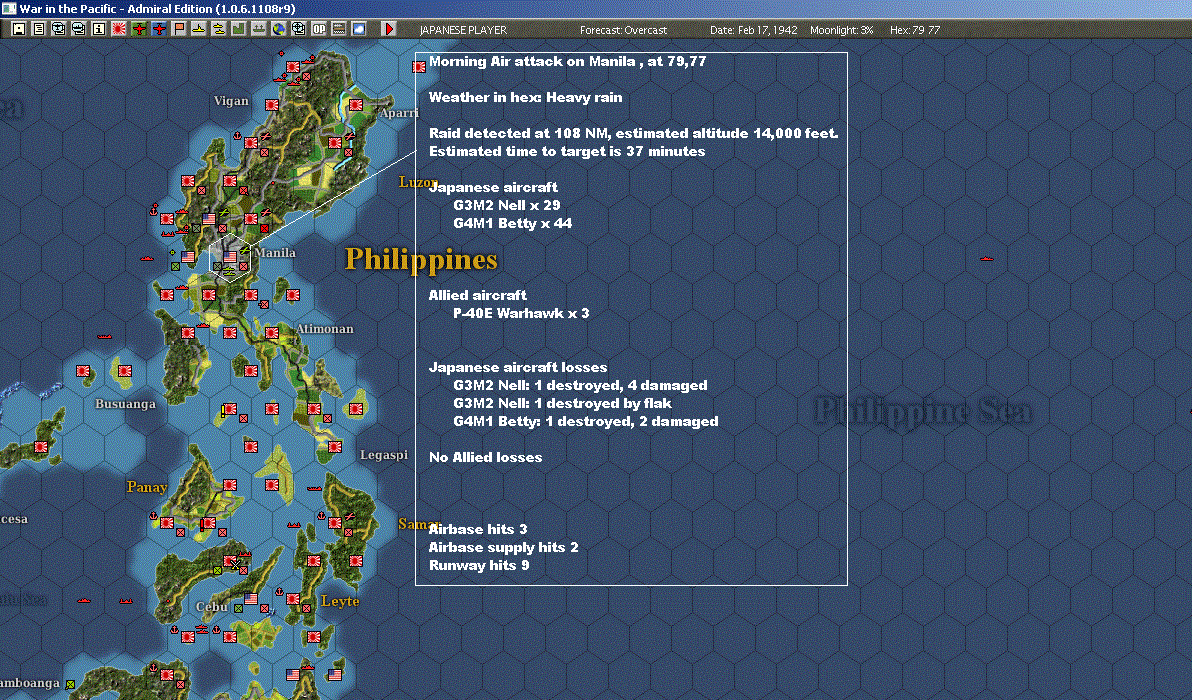
Task: Click the Cebu label on map
Action: click(211, 607)
